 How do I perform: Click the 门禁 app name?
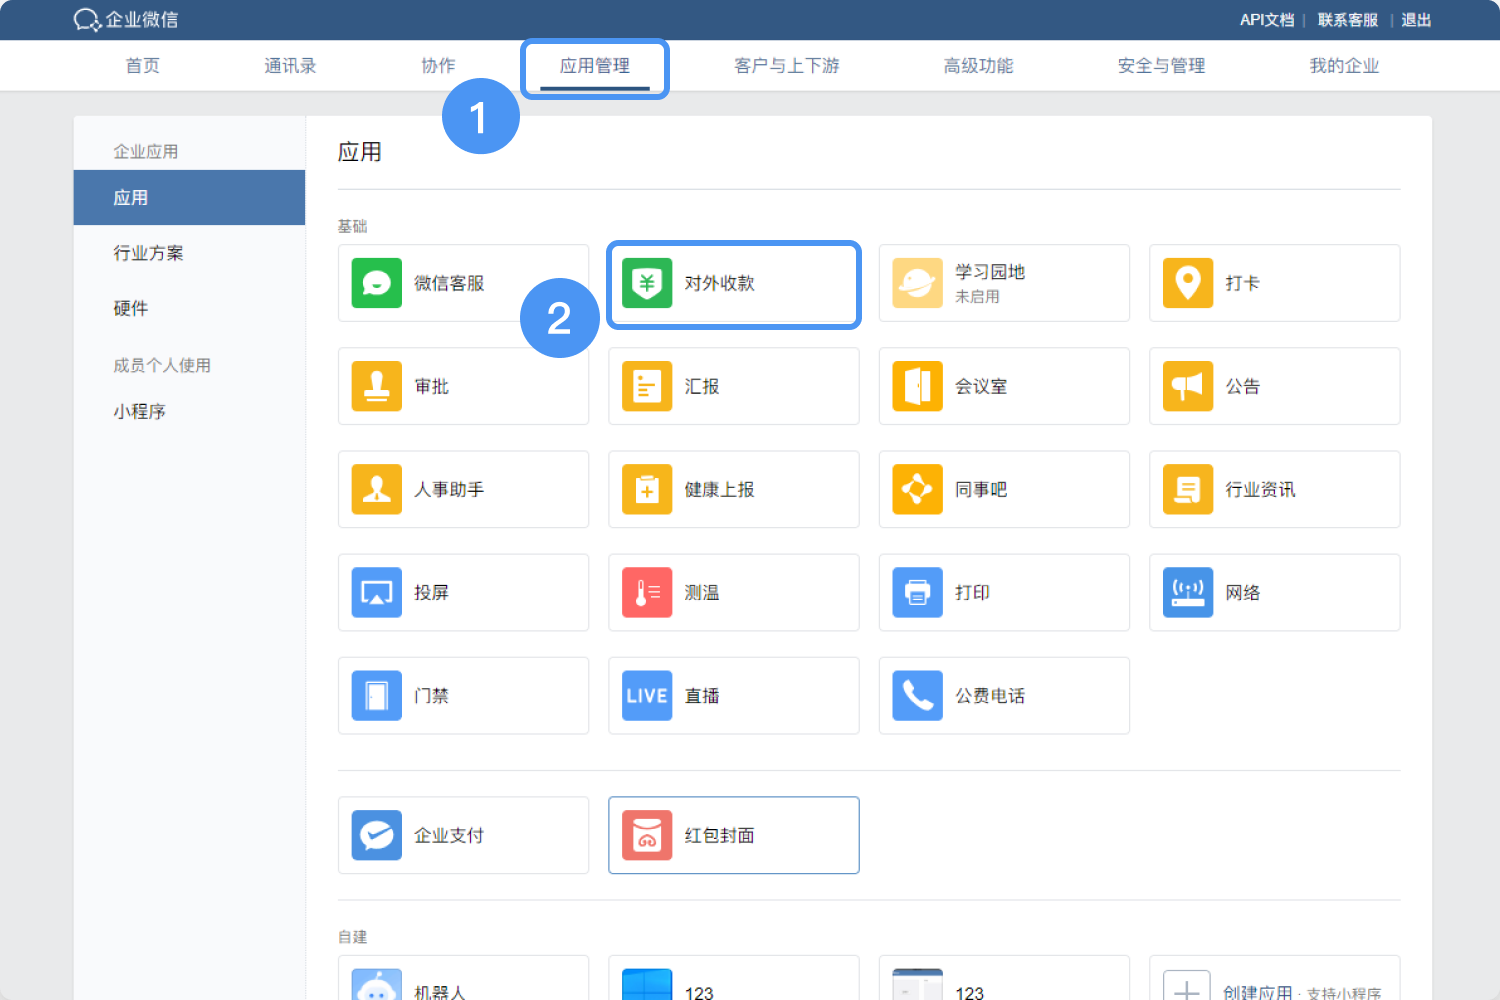tap(431, 695)
